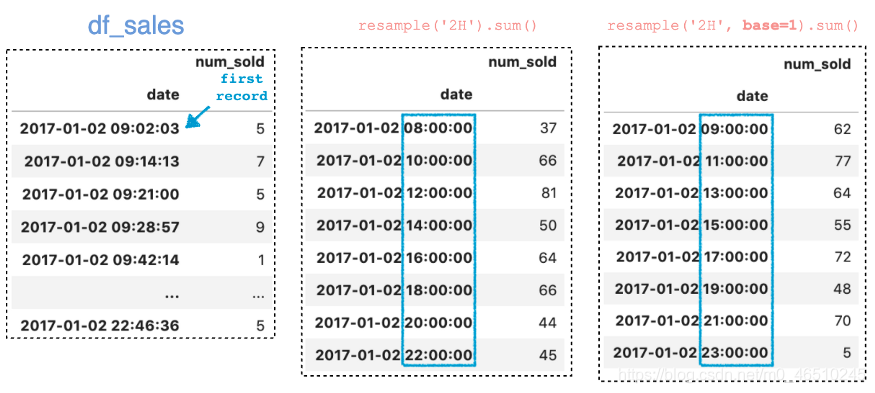Select date cell 2017-01-02 18:00:00
The height and width of the screenshot is (393, 875).
(x=395, y=290)
